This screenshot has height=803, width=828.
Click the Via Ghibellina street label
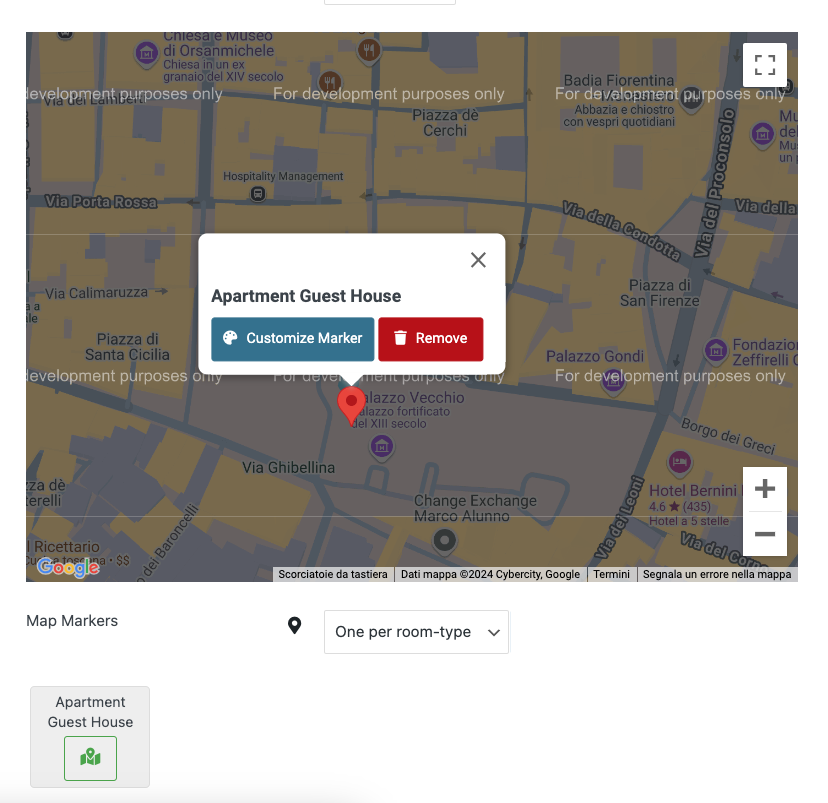(288, 468)
